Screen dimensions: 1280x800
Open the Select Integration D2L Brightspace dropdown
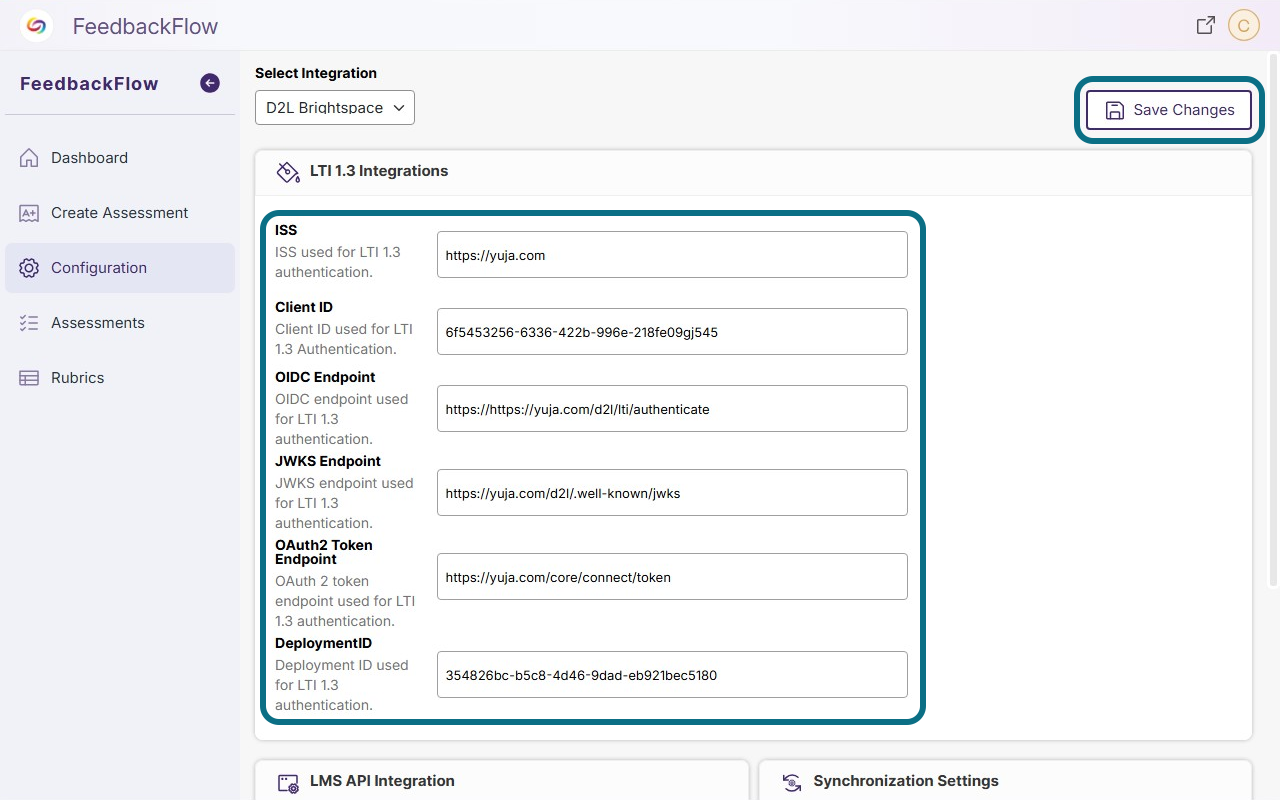(335, 108)
